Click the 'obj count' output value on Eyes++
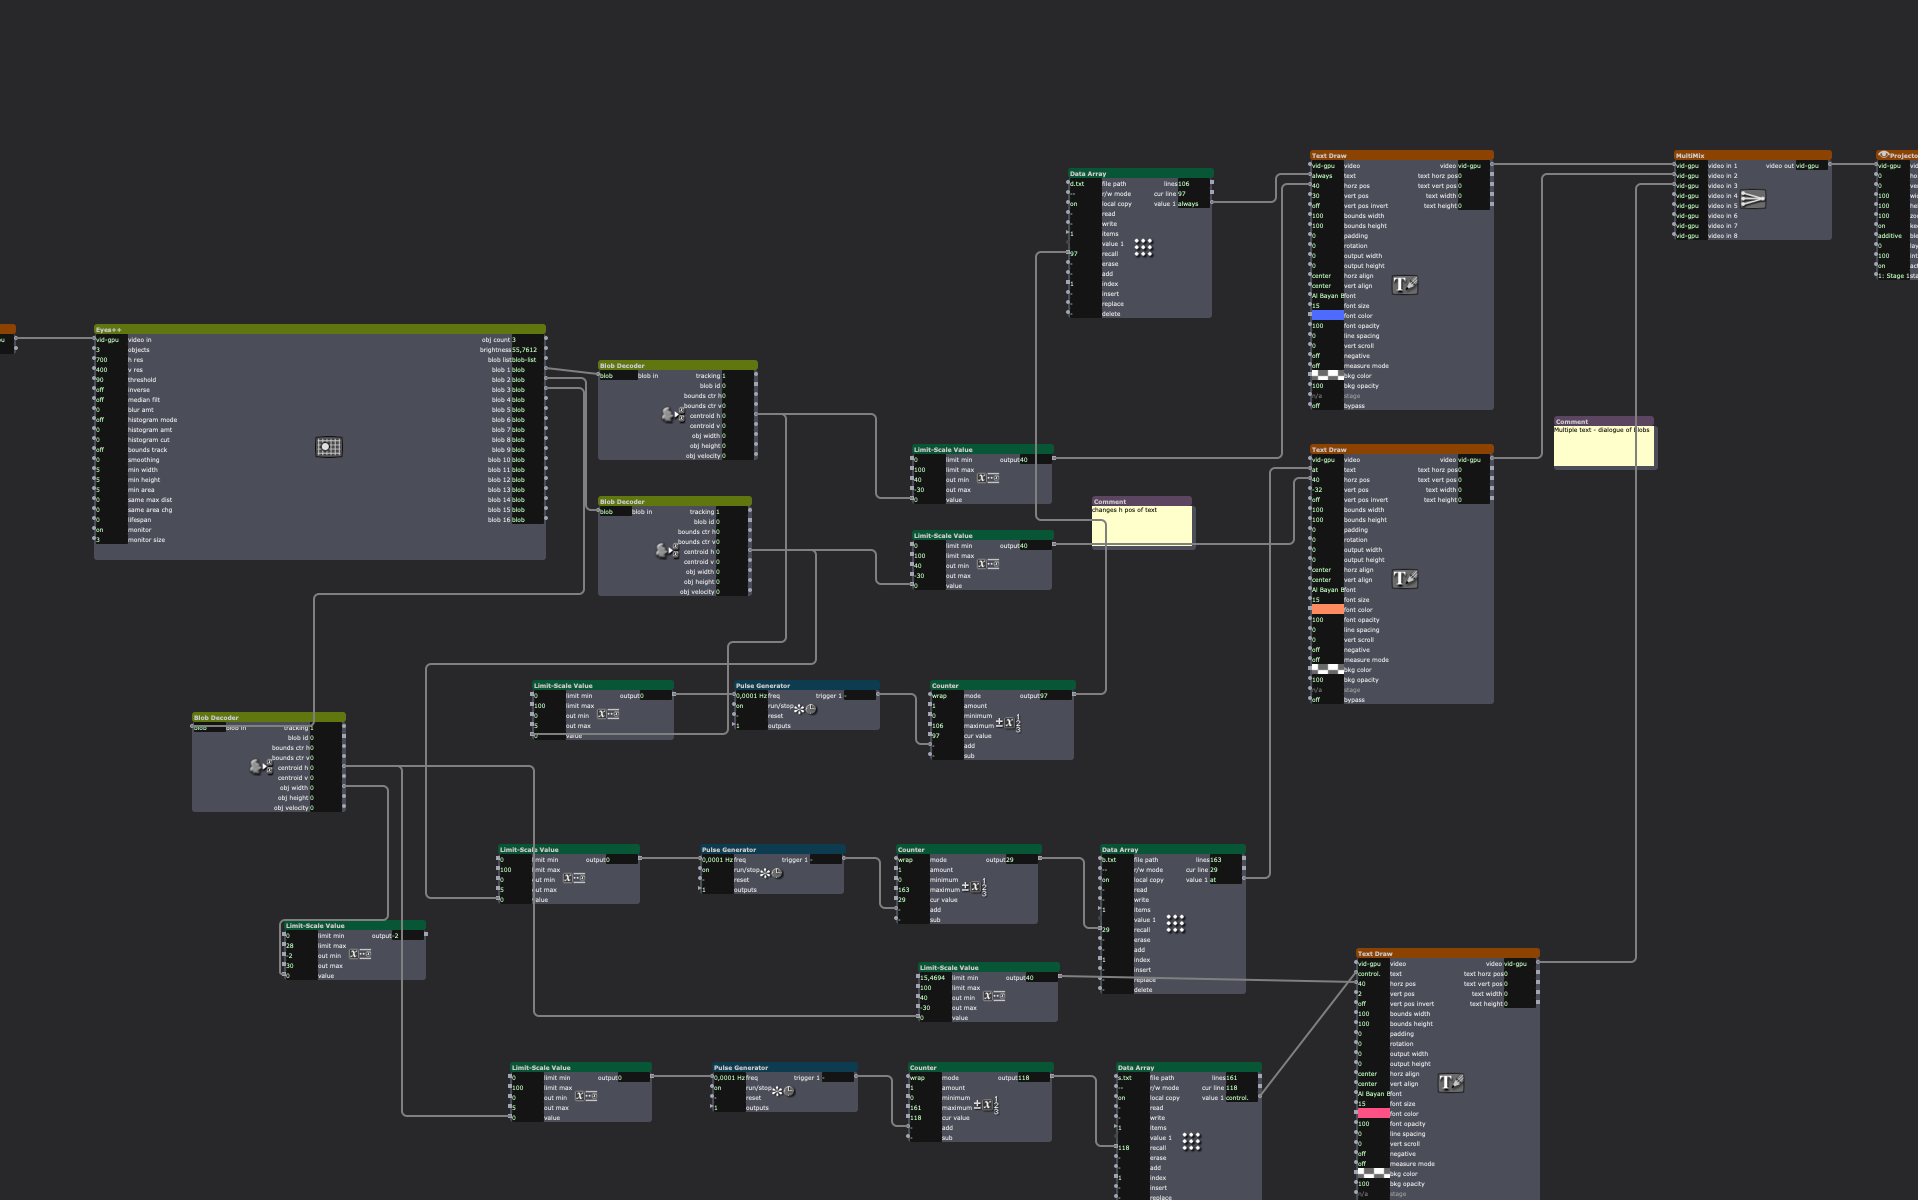 click(x=527, y=340)
